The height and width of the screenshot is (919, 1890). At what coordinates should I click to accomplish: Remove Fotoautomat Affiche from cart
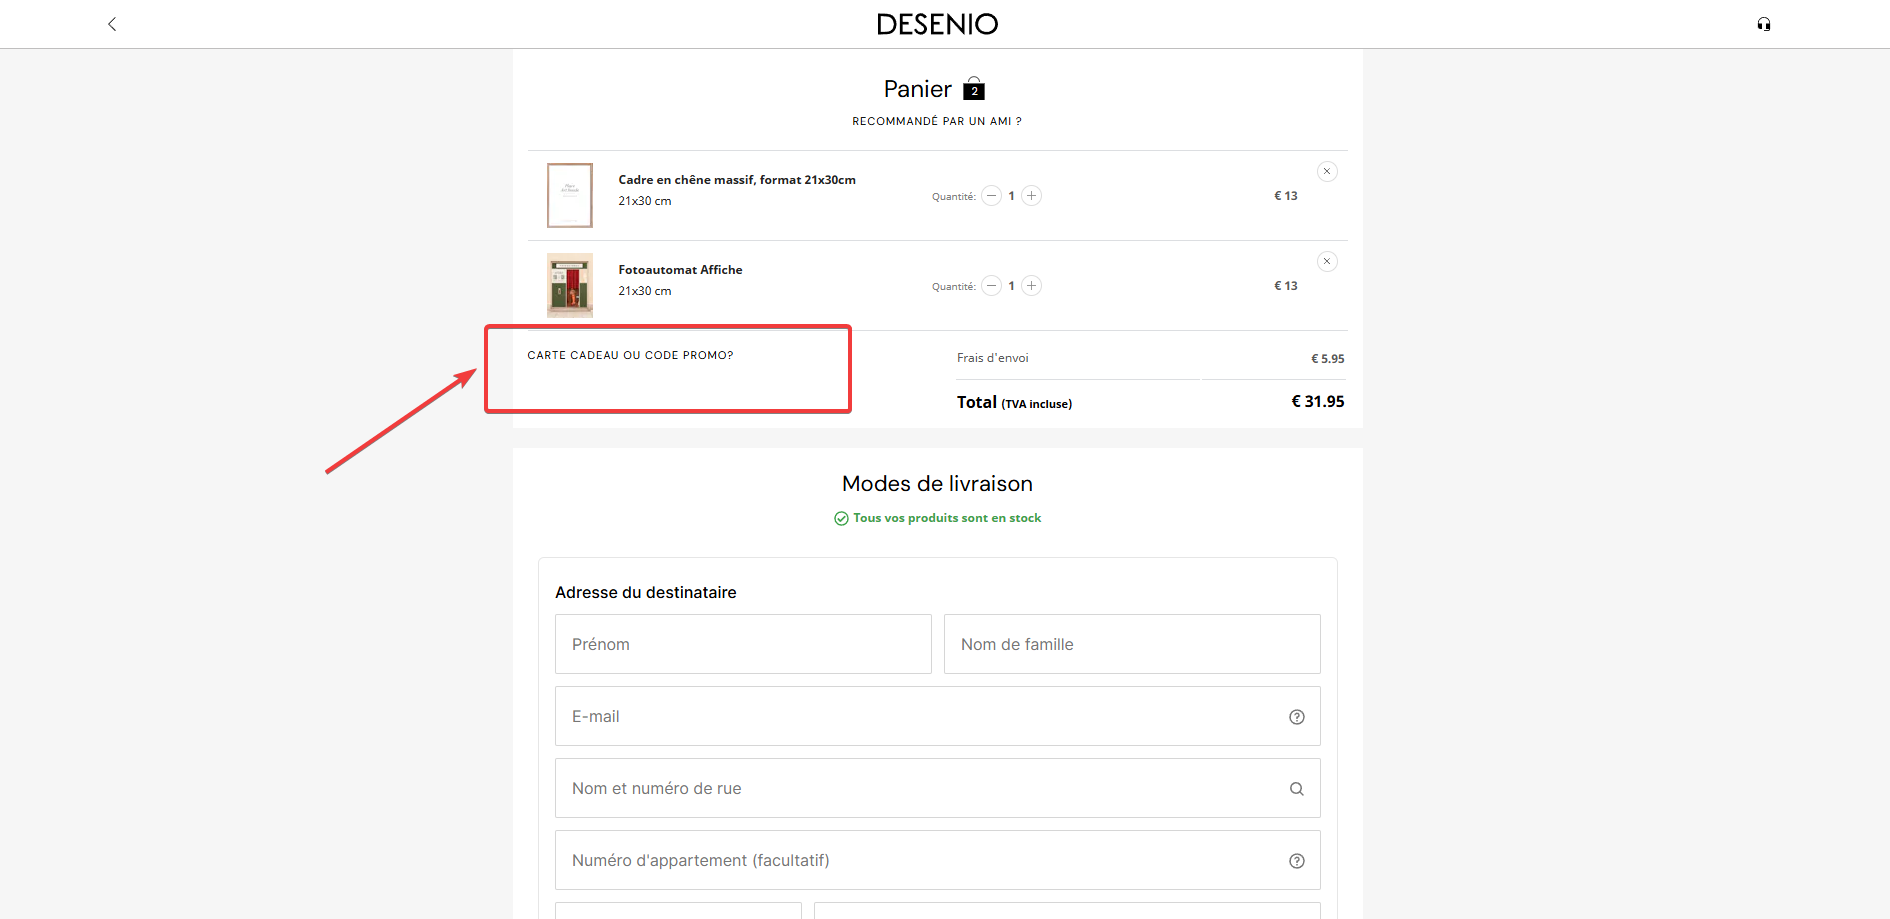pyautogui.click(x=1327, y=261)
